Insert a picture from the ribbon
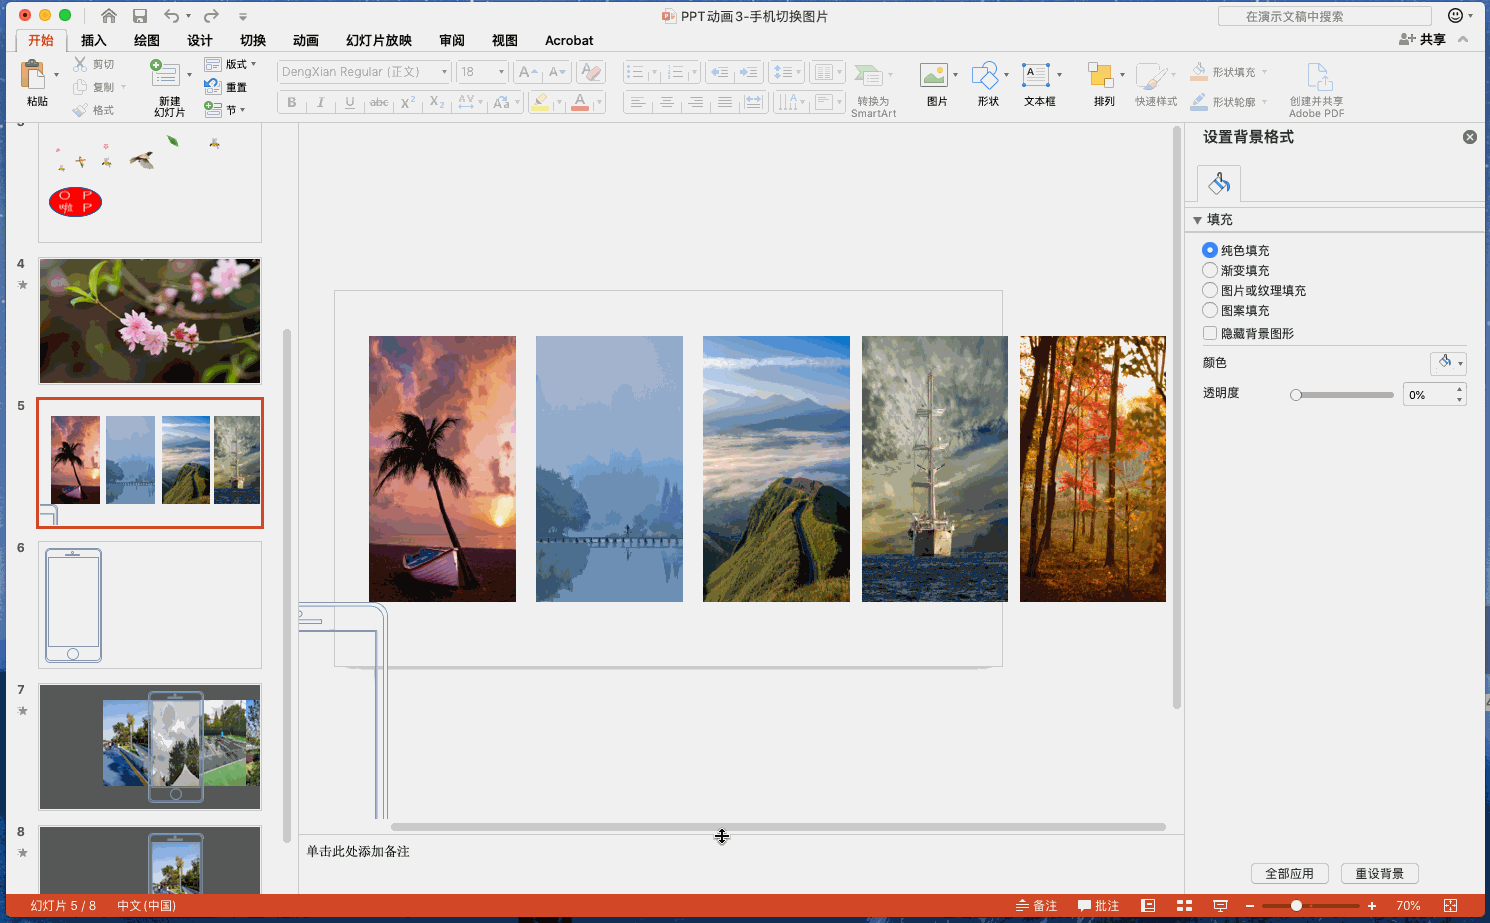The image size is (1490, 923). point(933,76)
